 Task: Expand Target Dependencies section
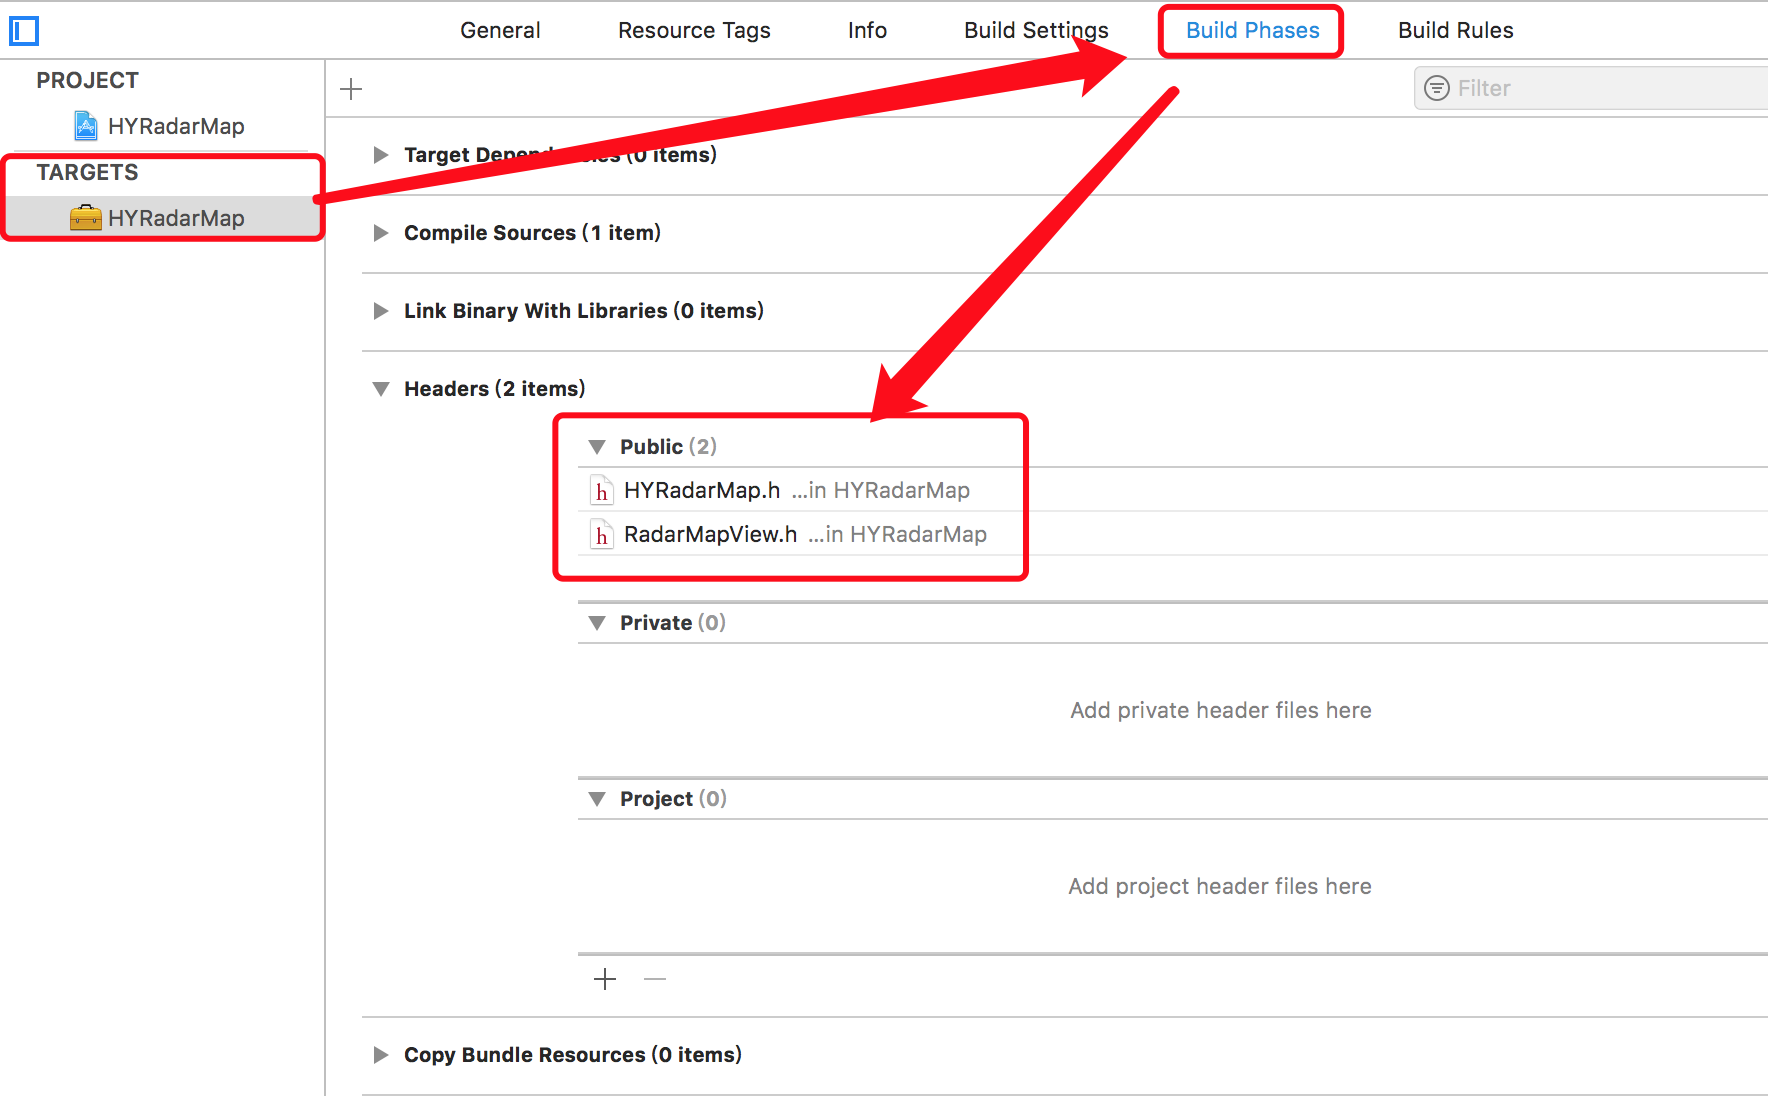click(381, 155)
